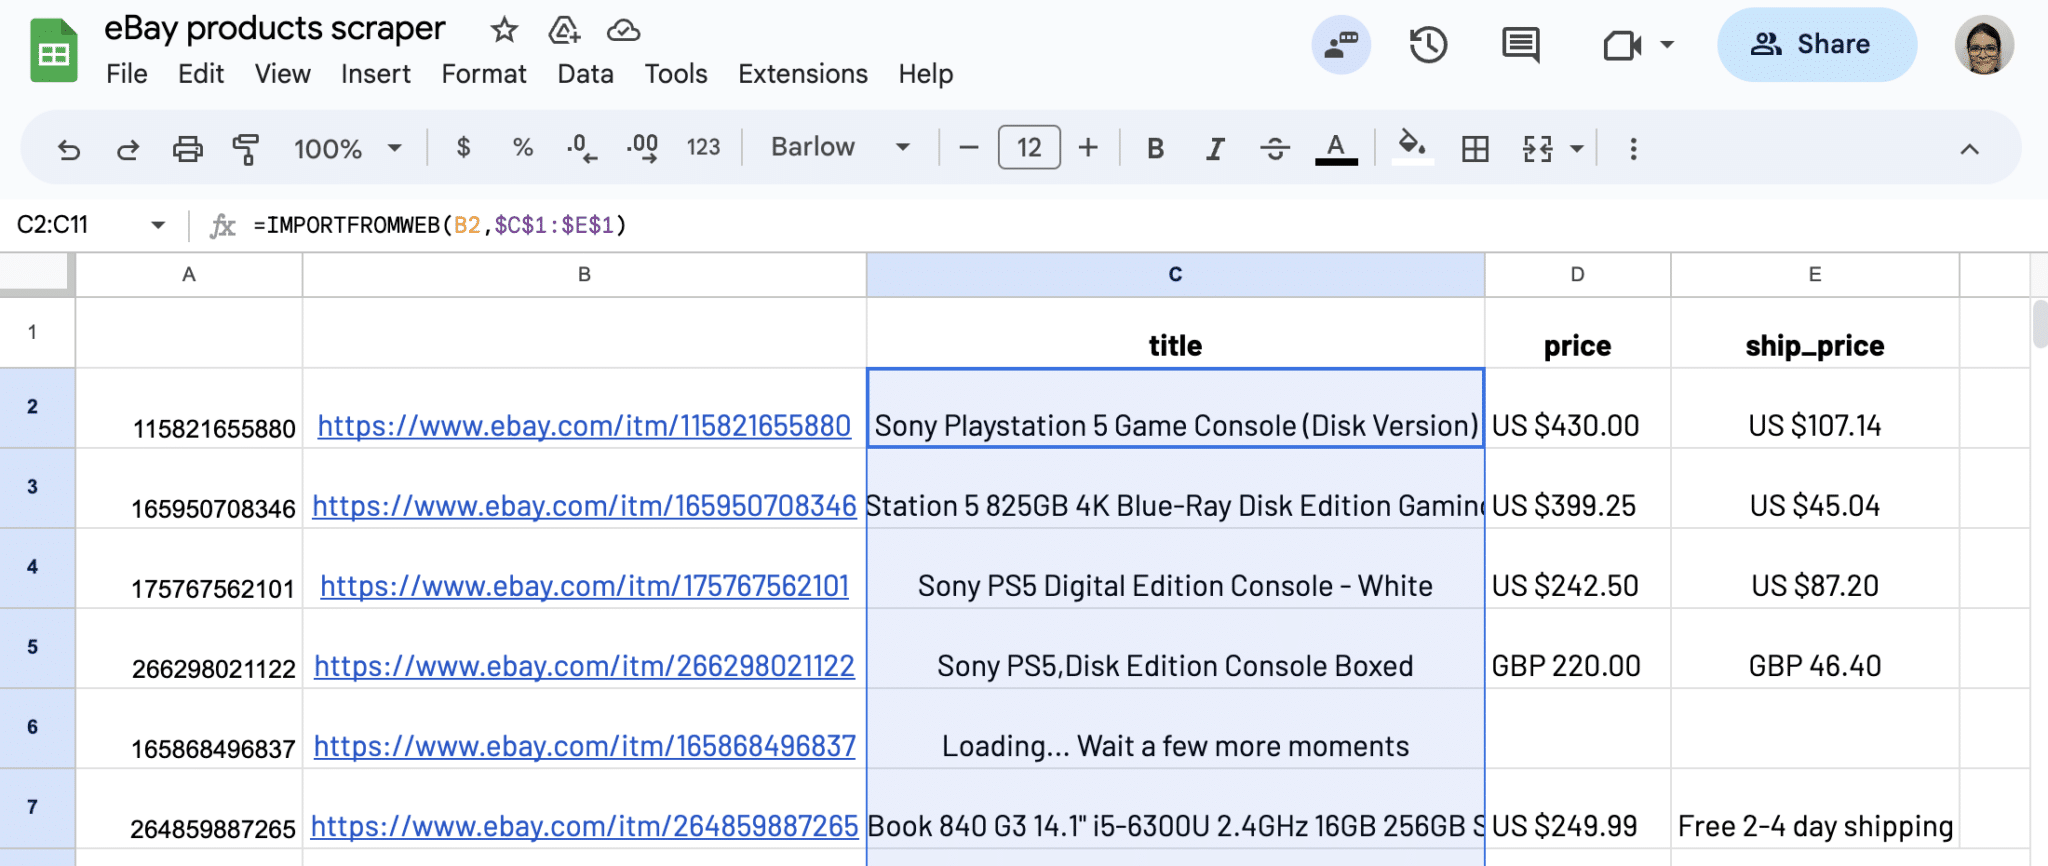Format as currency with dollar icon
Viewport: 2048px width, 866px height.
point(463,148)
